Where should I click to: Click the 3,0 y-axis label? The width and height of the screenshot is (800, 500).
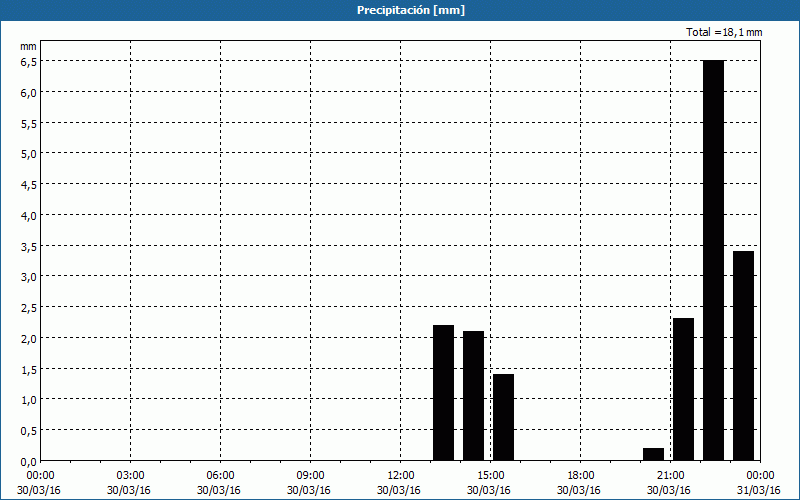(x=28, y=277)
